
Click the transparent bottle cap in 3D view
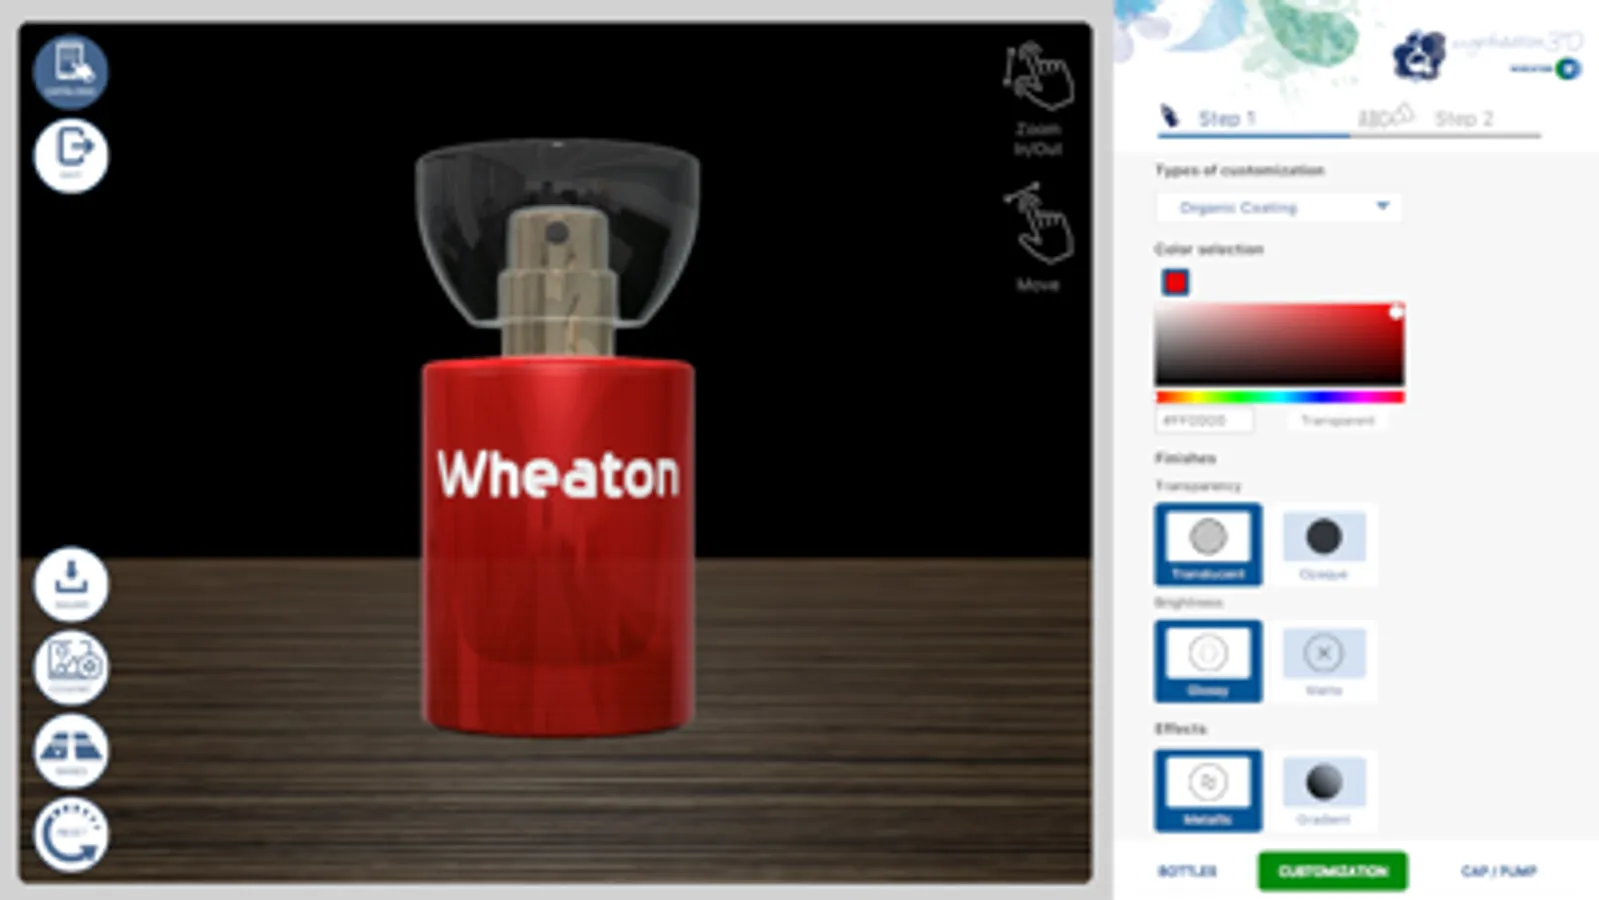tap(558, 235)
